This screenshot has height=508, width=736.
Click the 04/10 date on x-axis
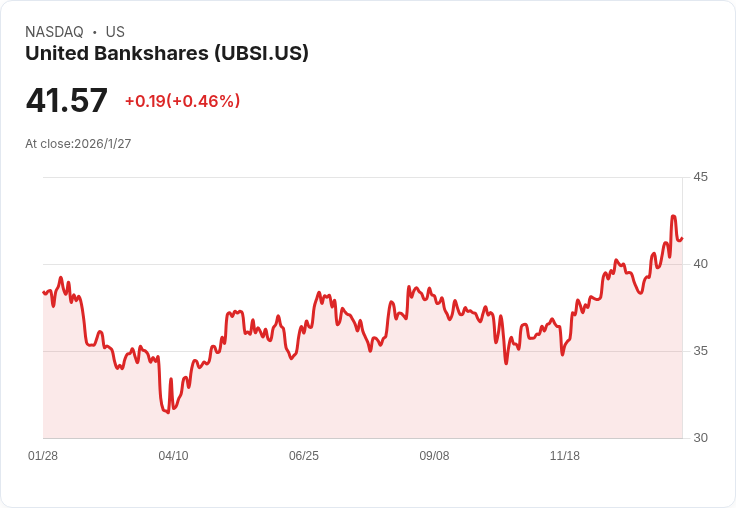[x=173, y=456]
